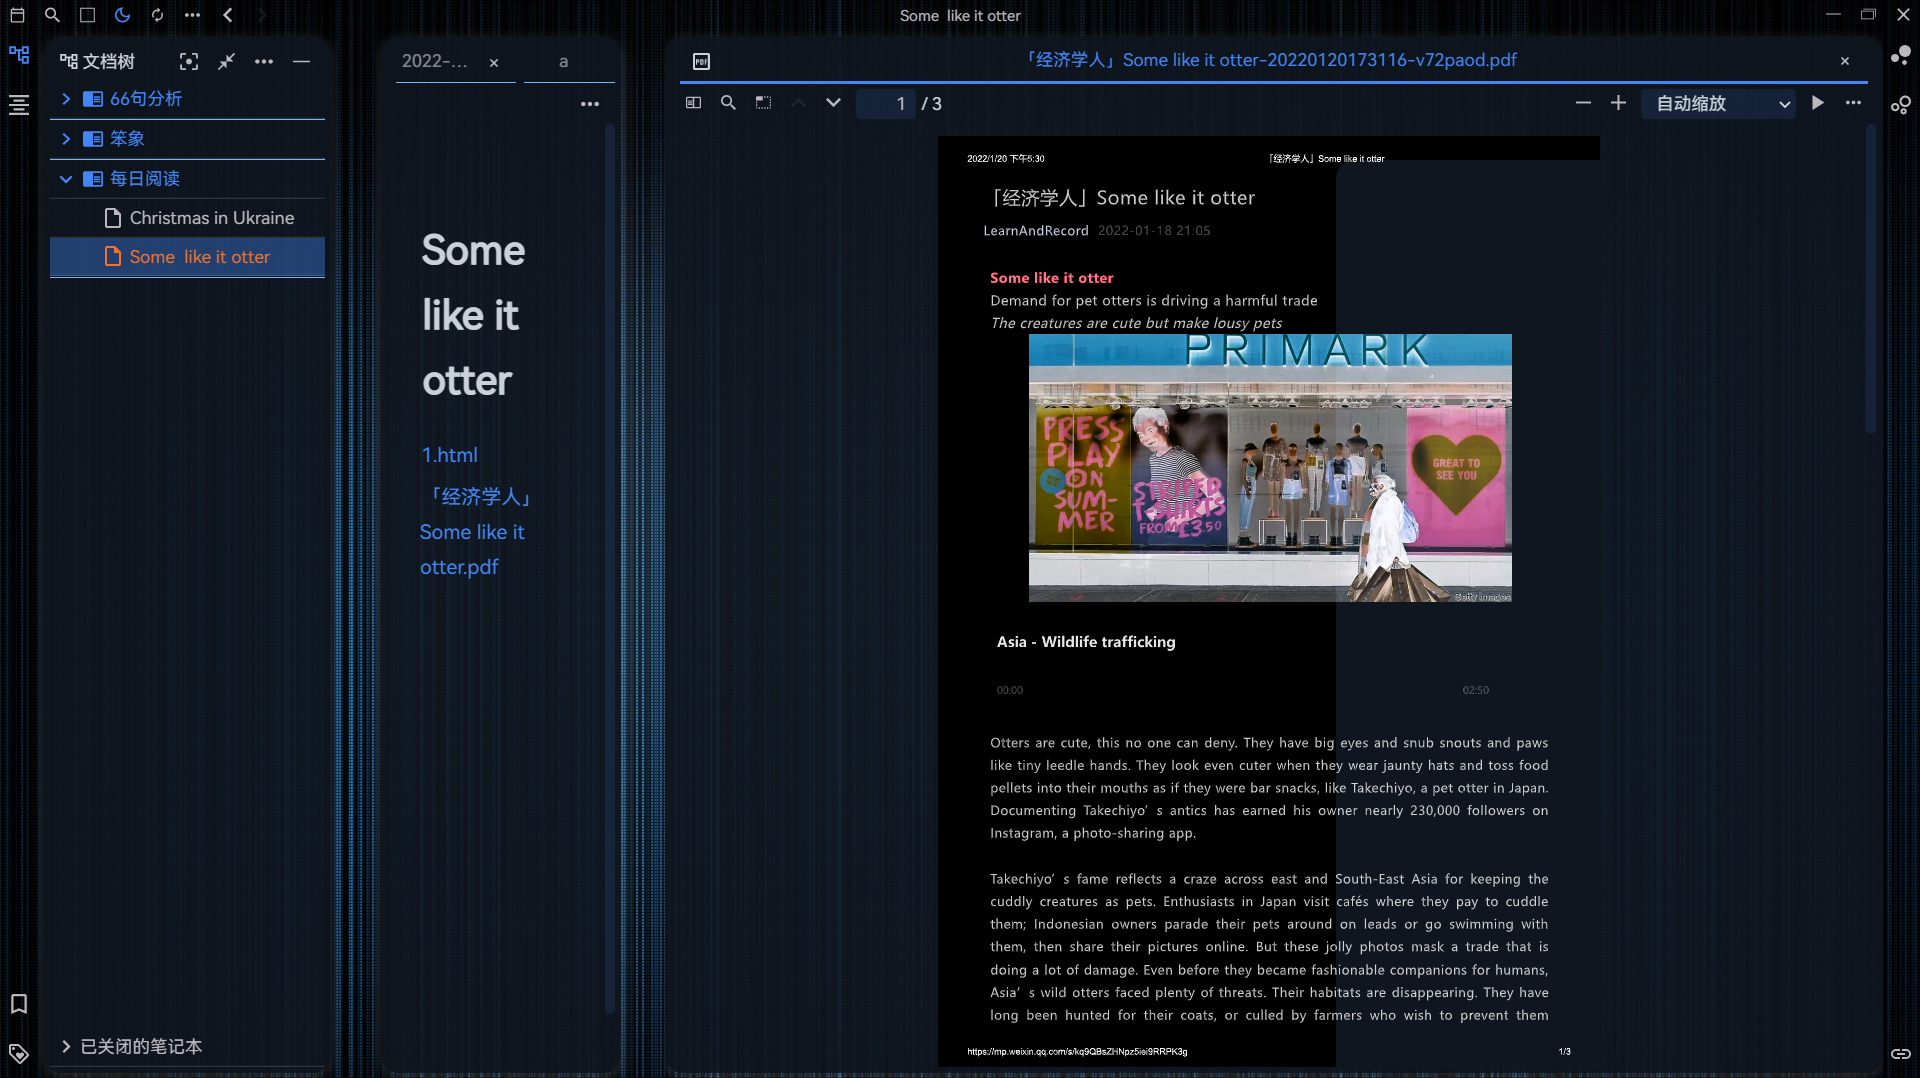Switch to tab labeled a
This screenshot has width=1920, height=1078.
pos(563,62)
